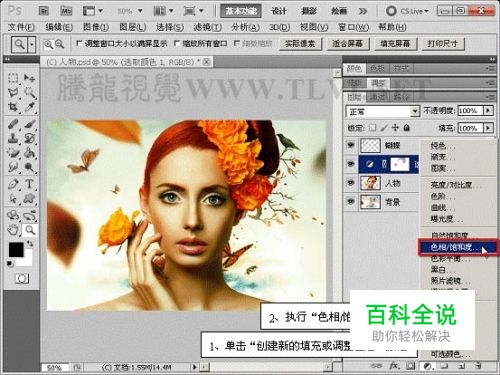
Task: Select the Rectangular Marquee tool
Action: [x=13, y=78]
